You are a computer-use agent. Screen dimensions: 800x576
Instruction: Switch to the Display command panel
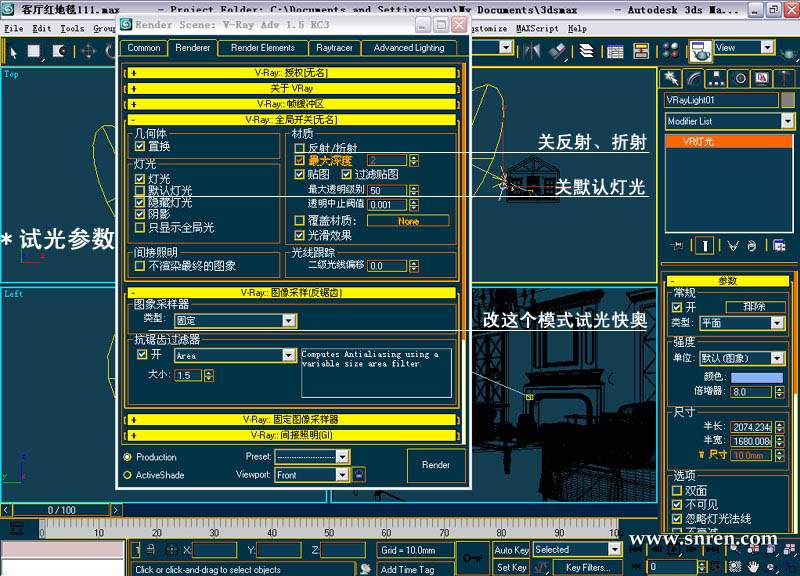coord(762,78)
